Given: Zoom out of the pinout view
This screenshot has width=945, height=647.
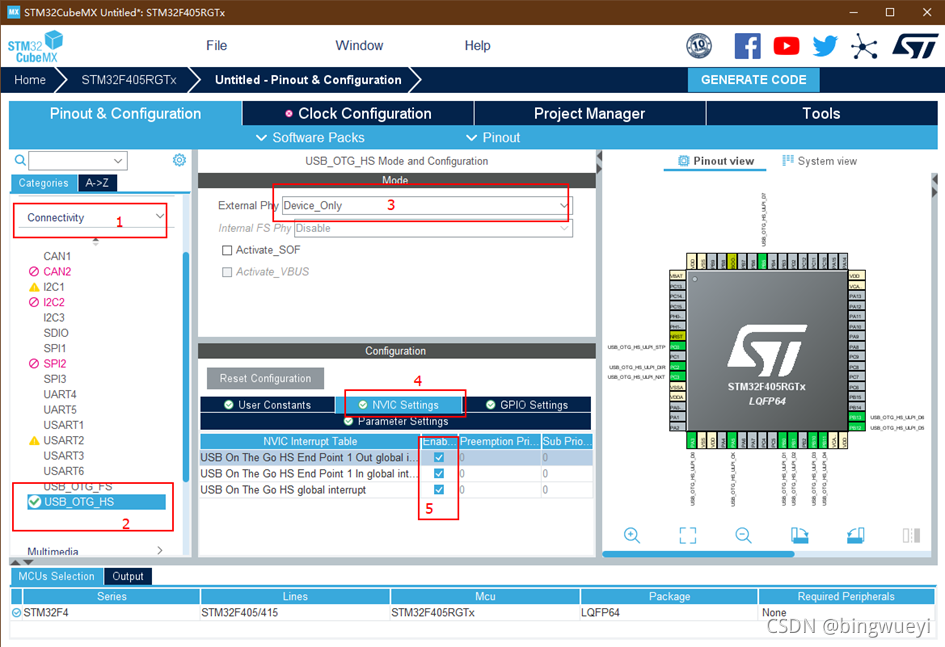Looking at the screenshot, I should point(743,535).
